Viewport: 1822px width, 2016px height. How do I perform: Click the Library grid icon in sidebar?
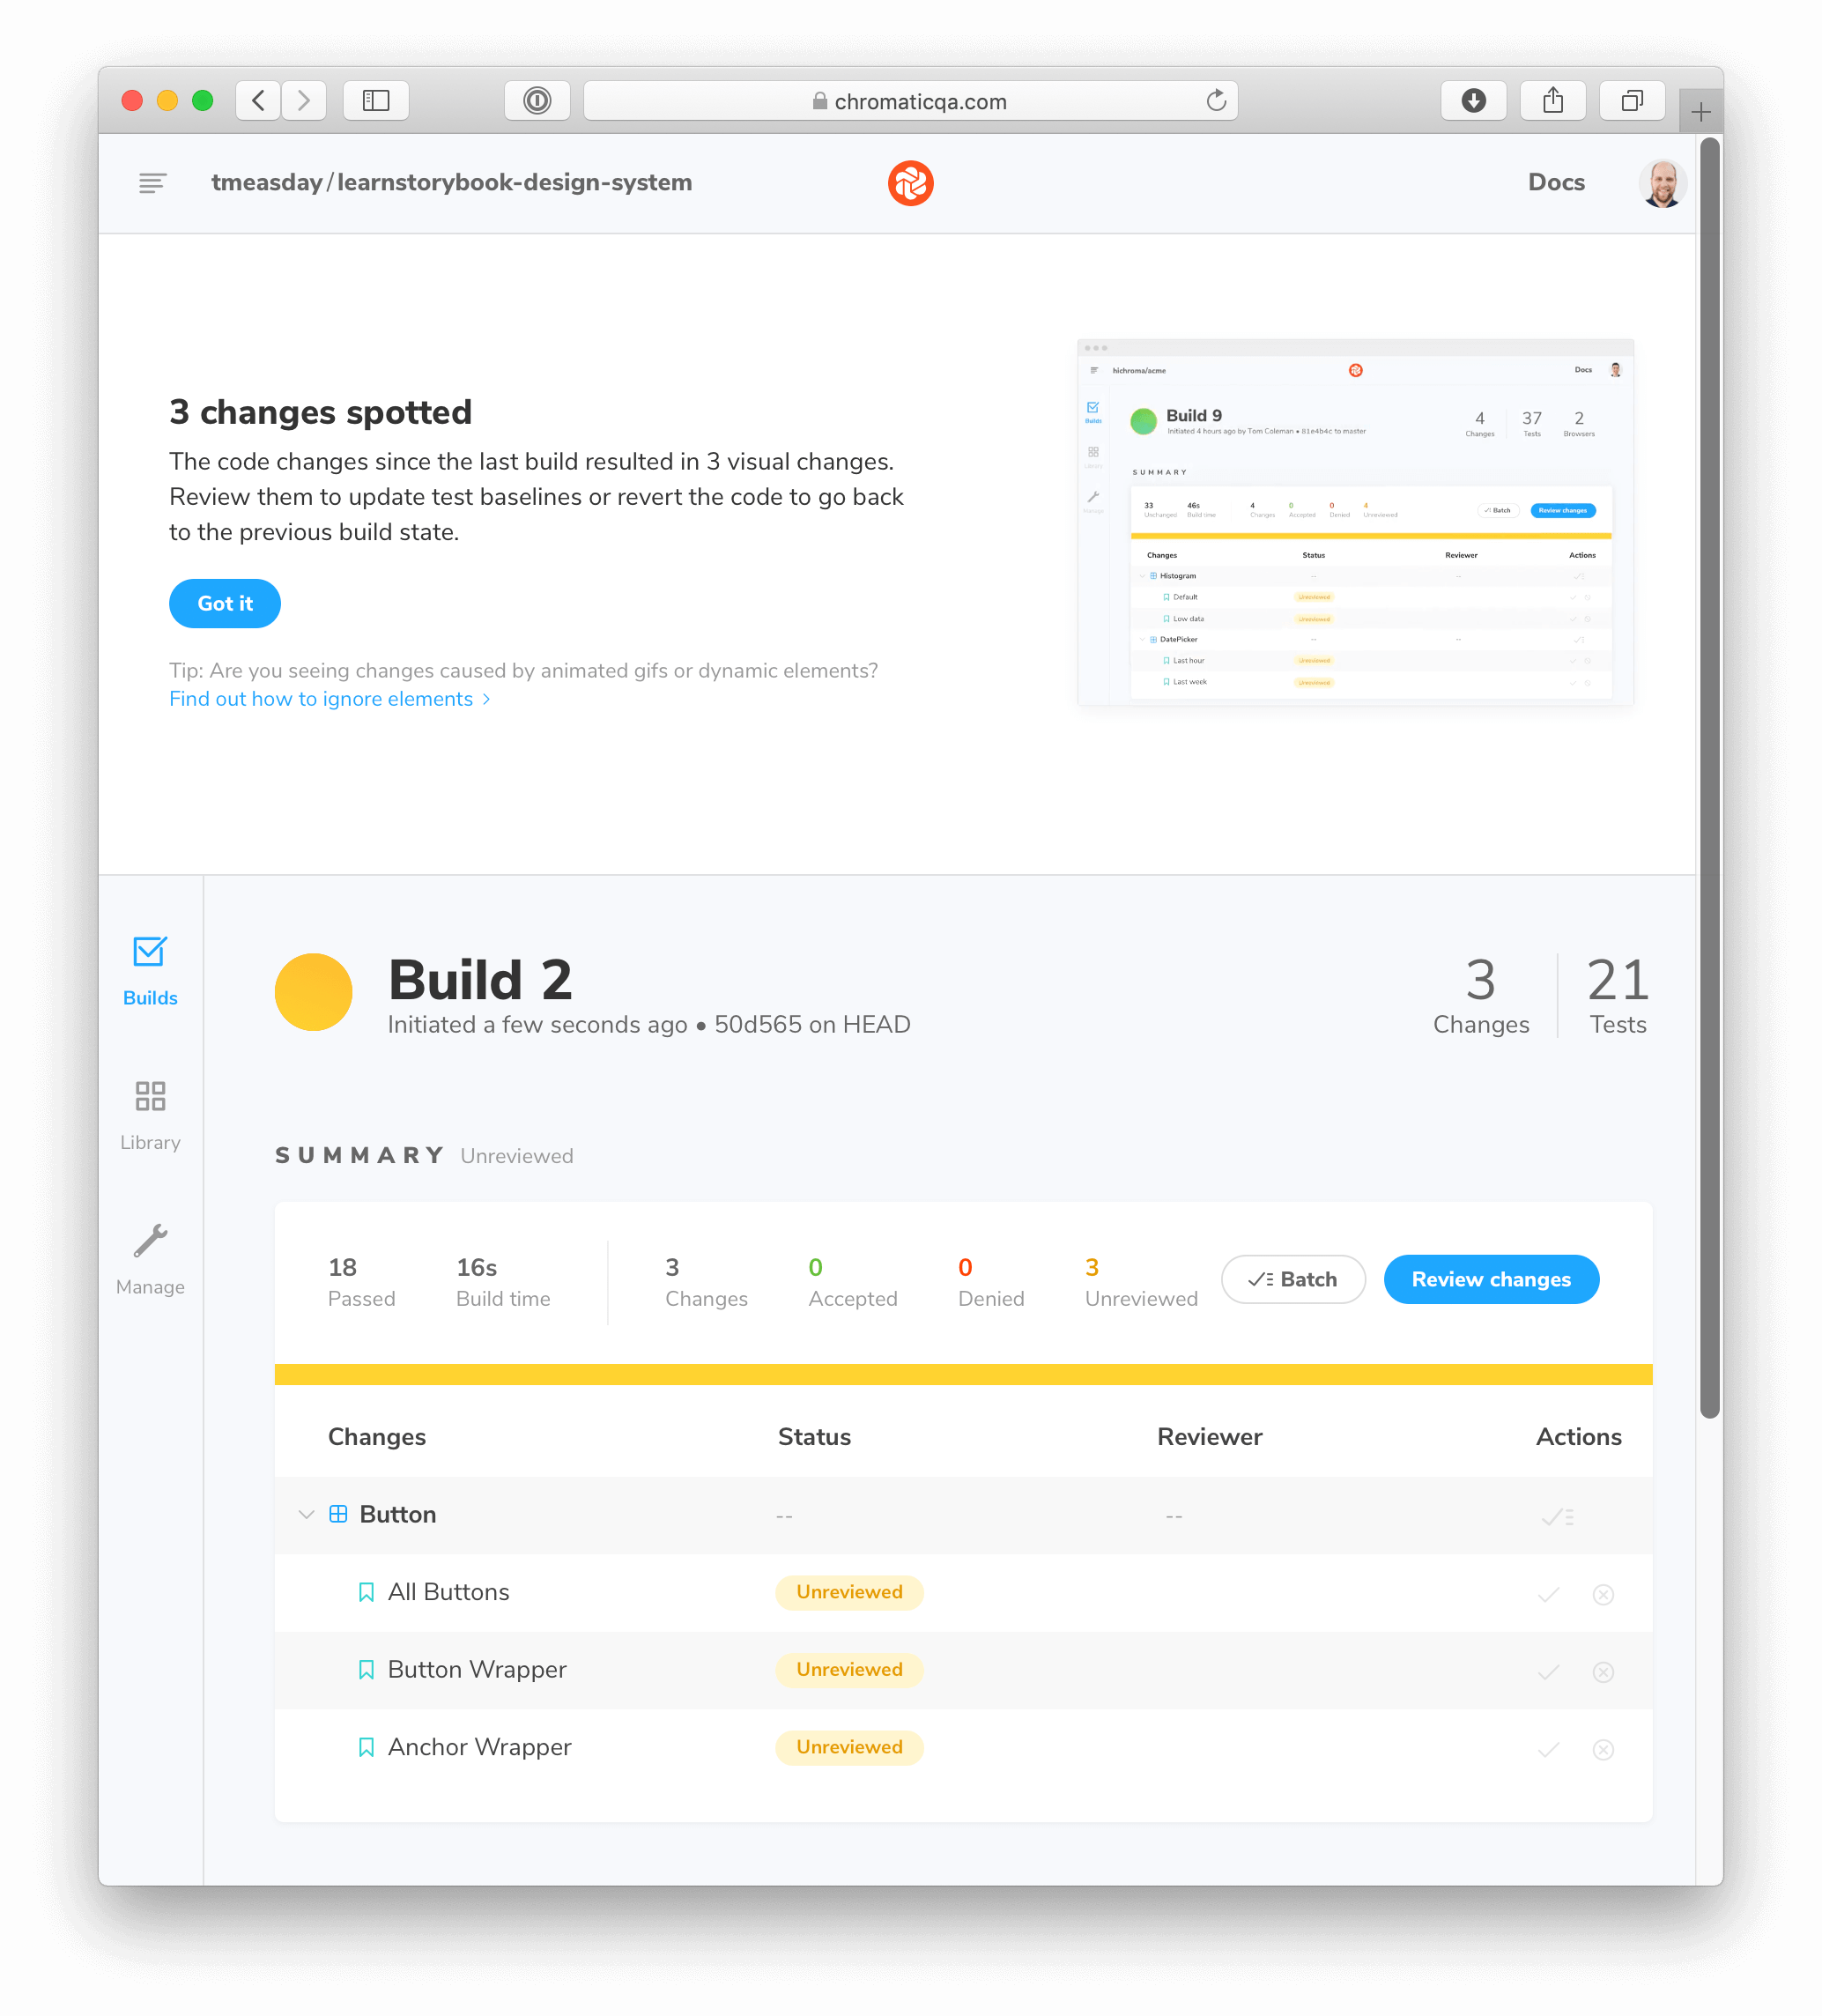click(x=149, y=1100)
